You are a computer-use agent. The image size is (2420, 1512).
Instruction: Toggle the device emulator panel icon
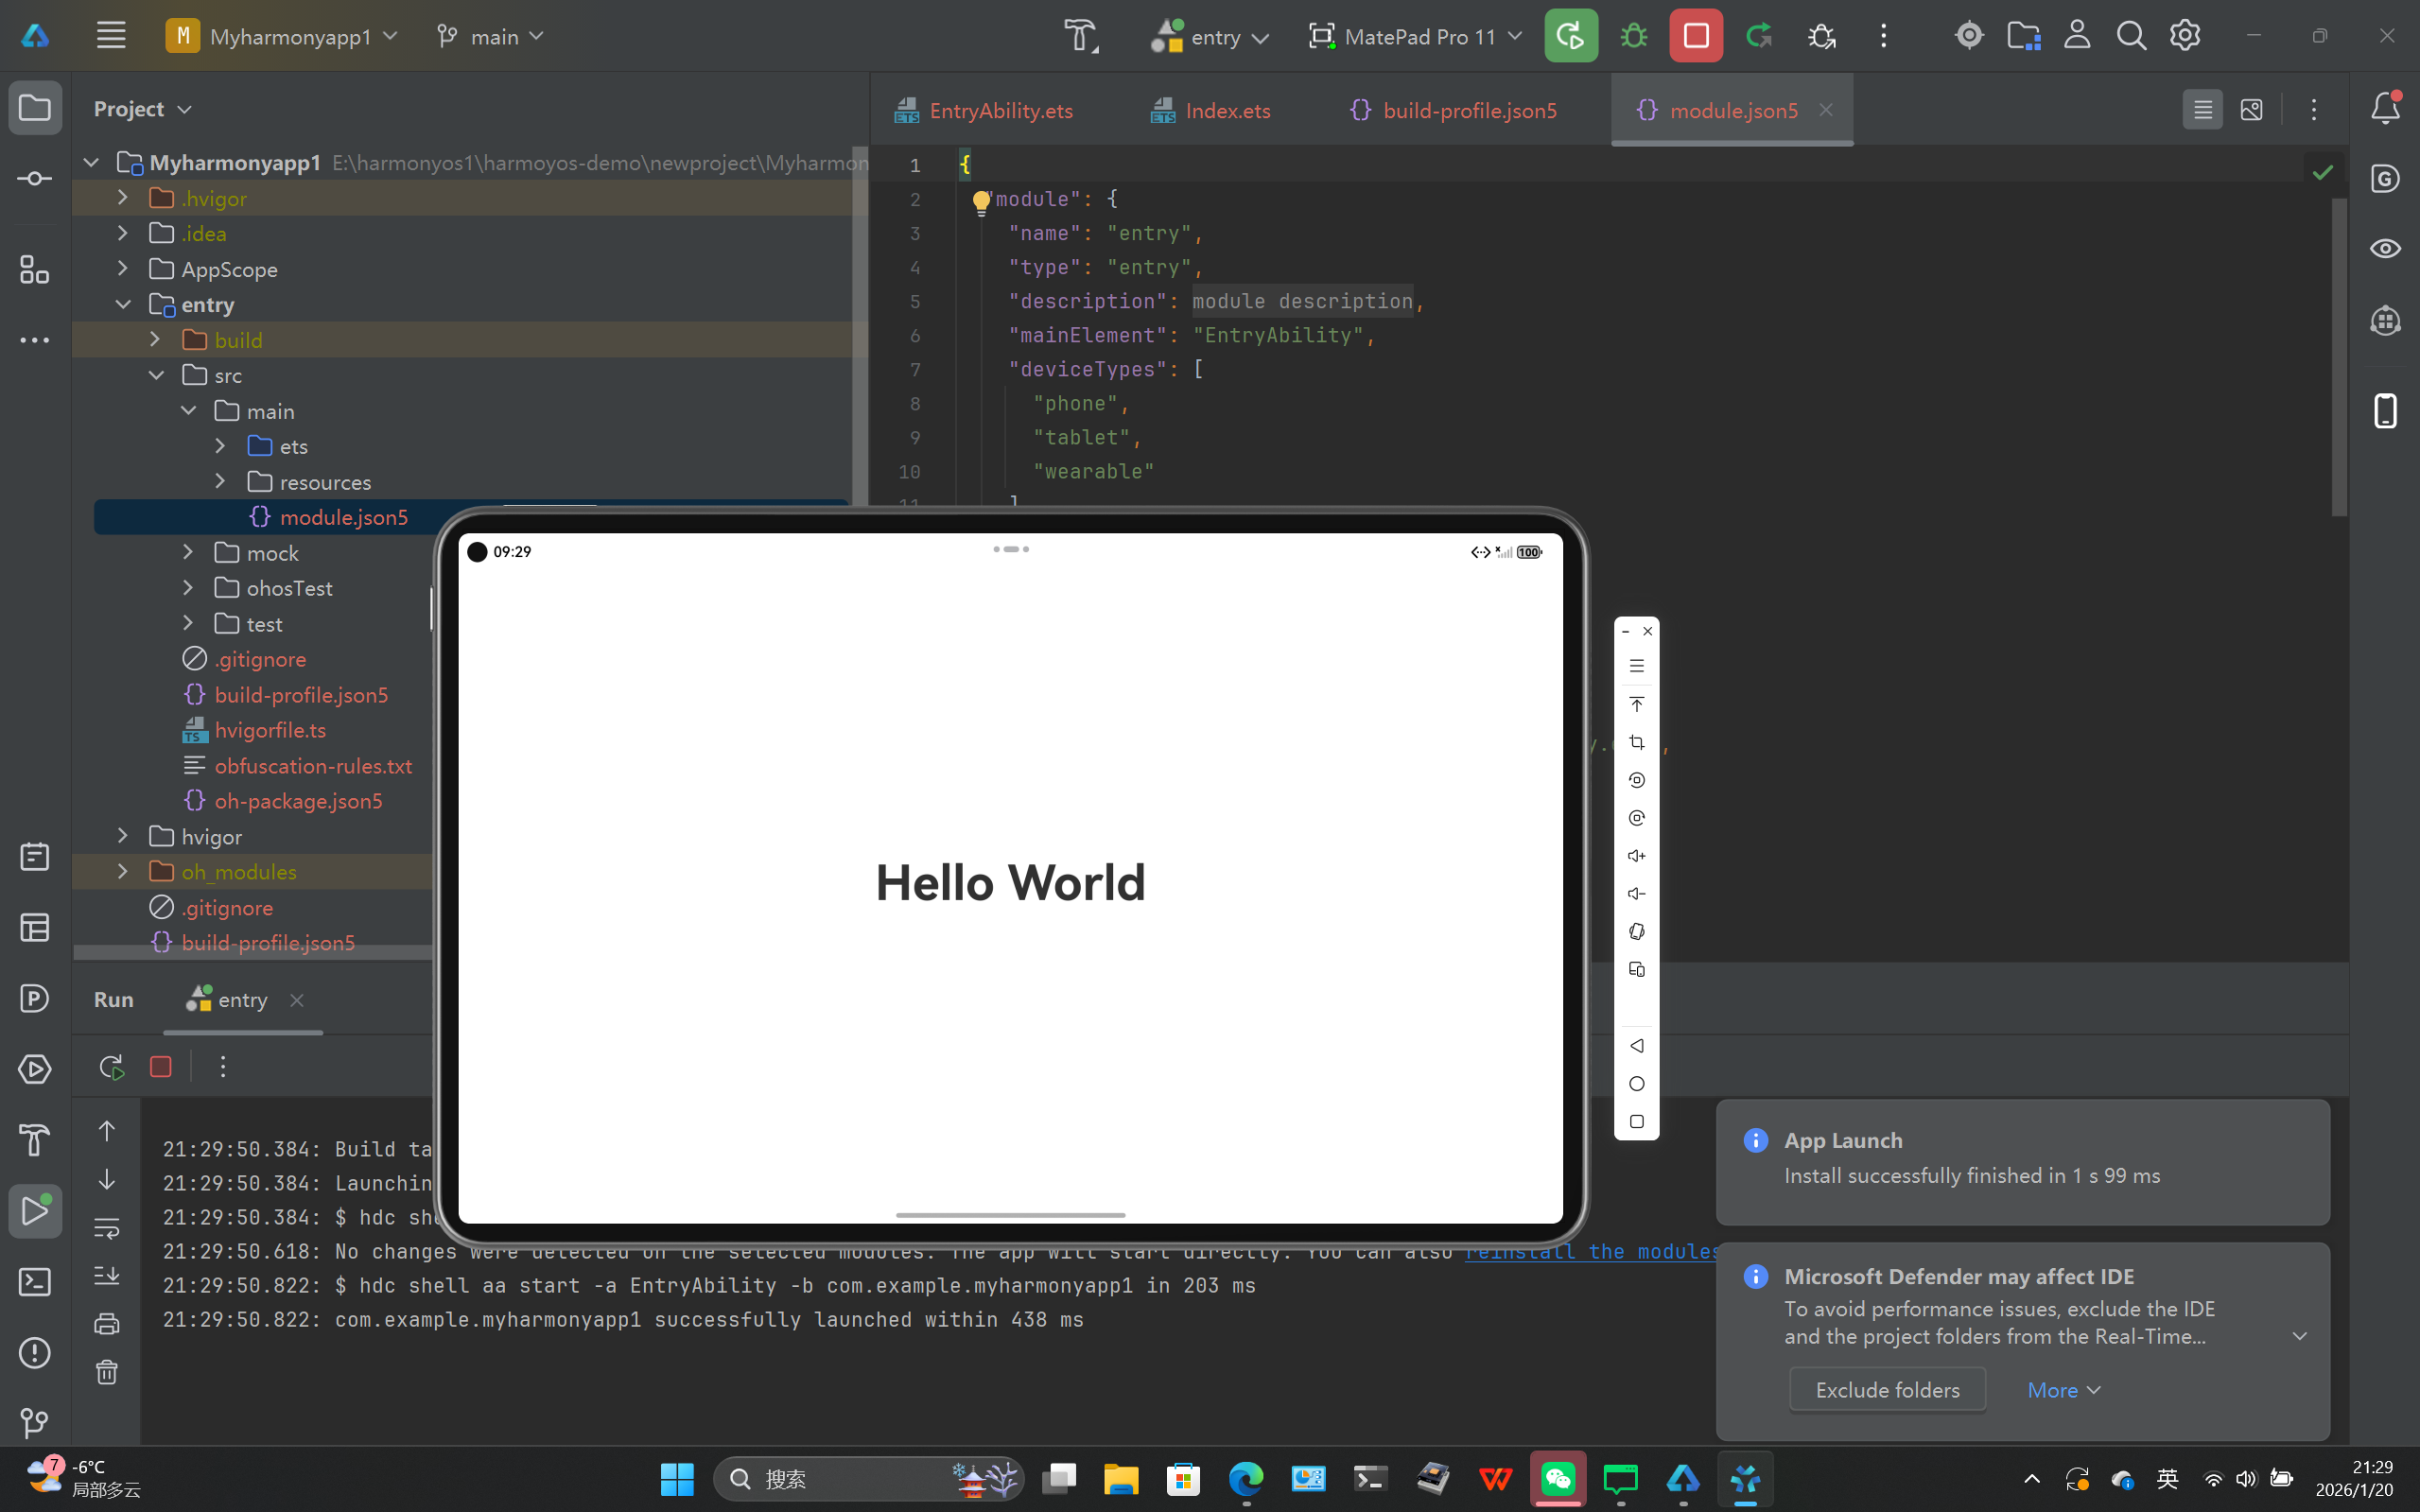pos(2385,411)
